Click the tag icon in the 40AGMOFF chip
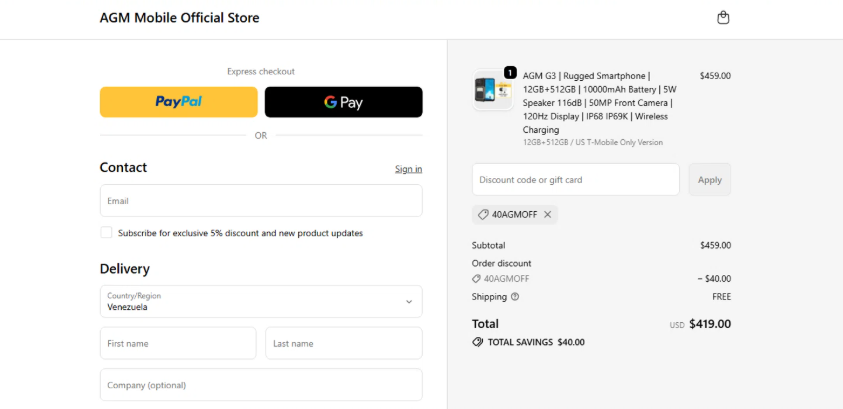The width and height of the screenshot is (843, 409). tap(483, 214)
